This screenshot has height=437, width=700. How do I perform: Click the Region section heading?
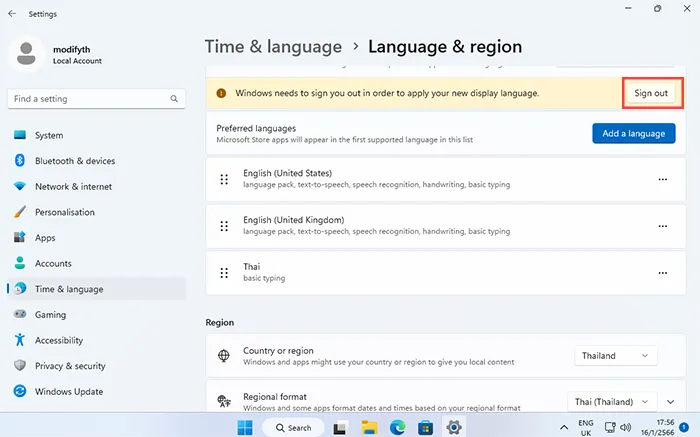coord(220,322)
